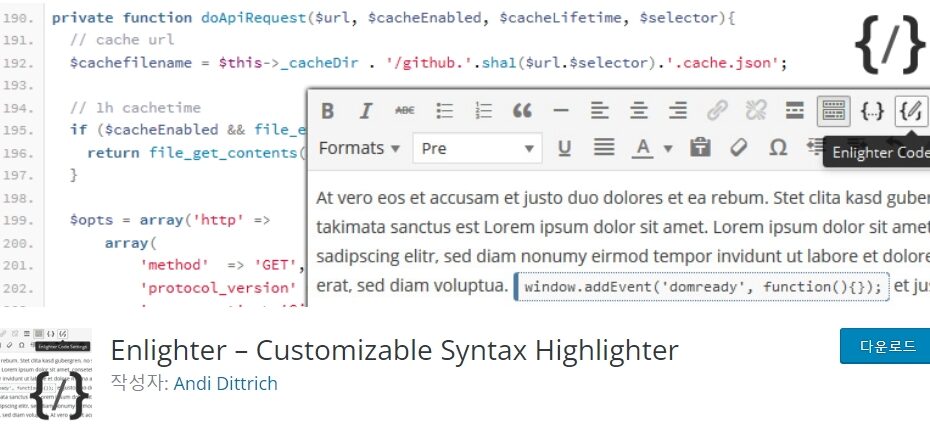
Task: Insert a bulleted list
Action: point(444,111)
